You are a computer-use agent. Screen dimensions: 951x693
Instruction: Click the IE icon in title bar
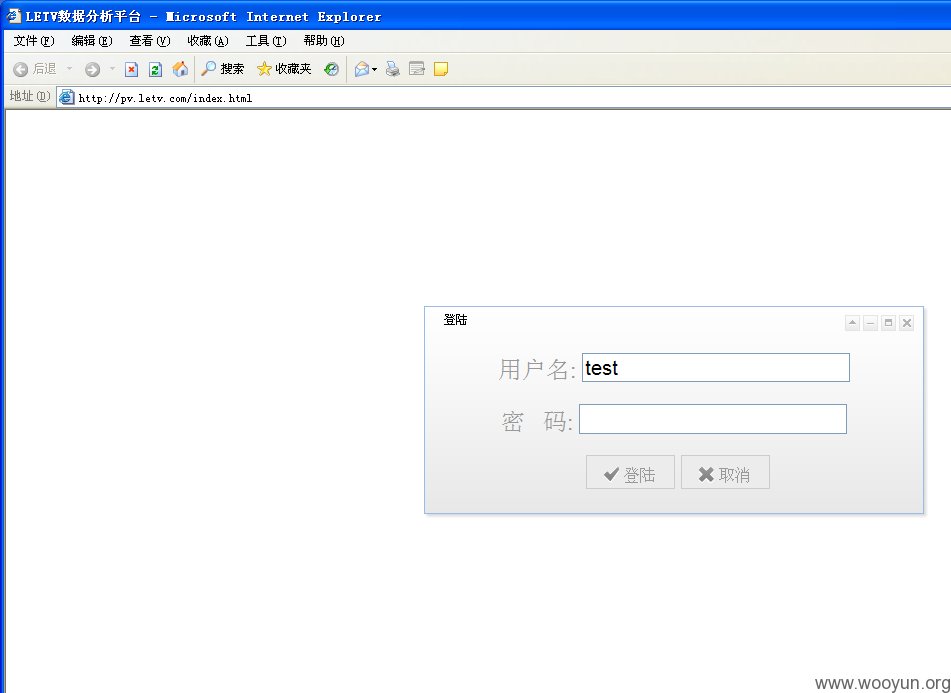pyautogui.click(x=13, y=16)
